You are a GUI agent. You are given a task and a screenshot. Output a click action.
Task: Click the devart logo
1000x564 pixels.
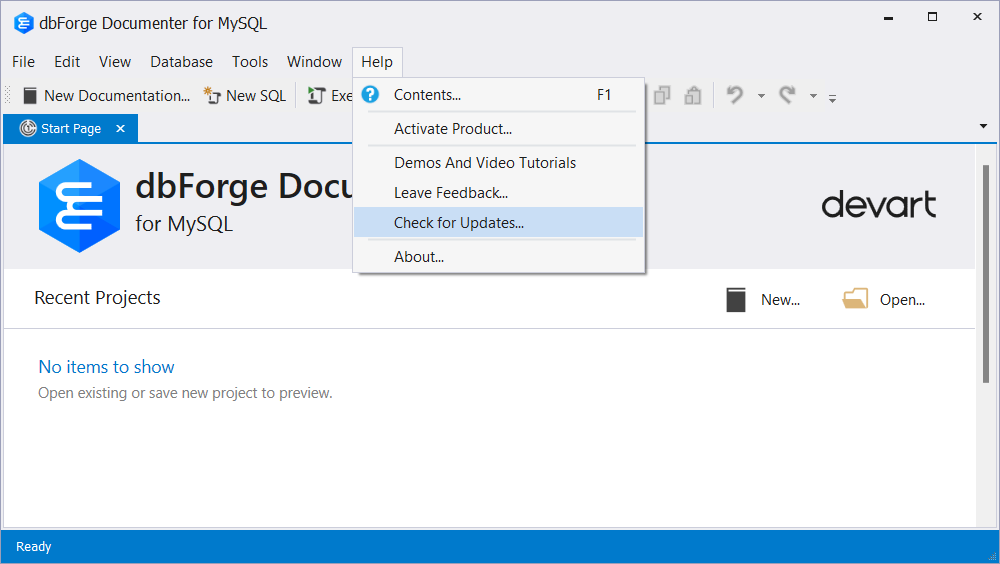(x=879, y=204)
